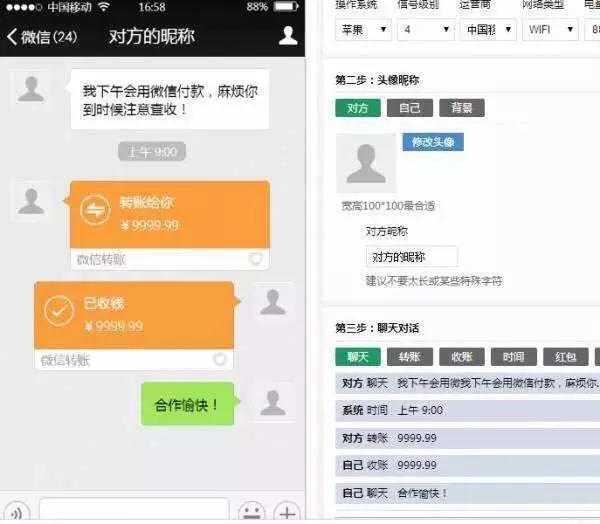
Task: Tap the chat message text input box
Action: point(134,510)
